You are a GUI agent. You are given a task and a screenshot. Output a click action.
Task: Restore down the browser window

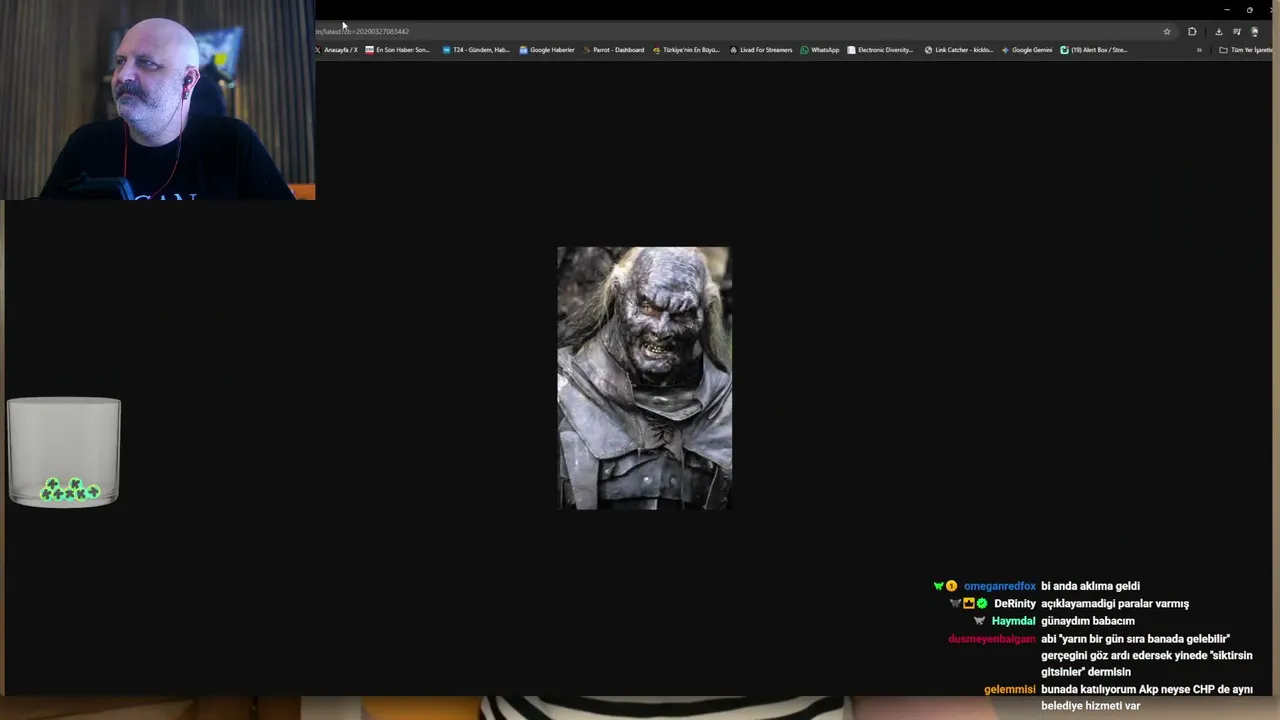coord(1249,10)
